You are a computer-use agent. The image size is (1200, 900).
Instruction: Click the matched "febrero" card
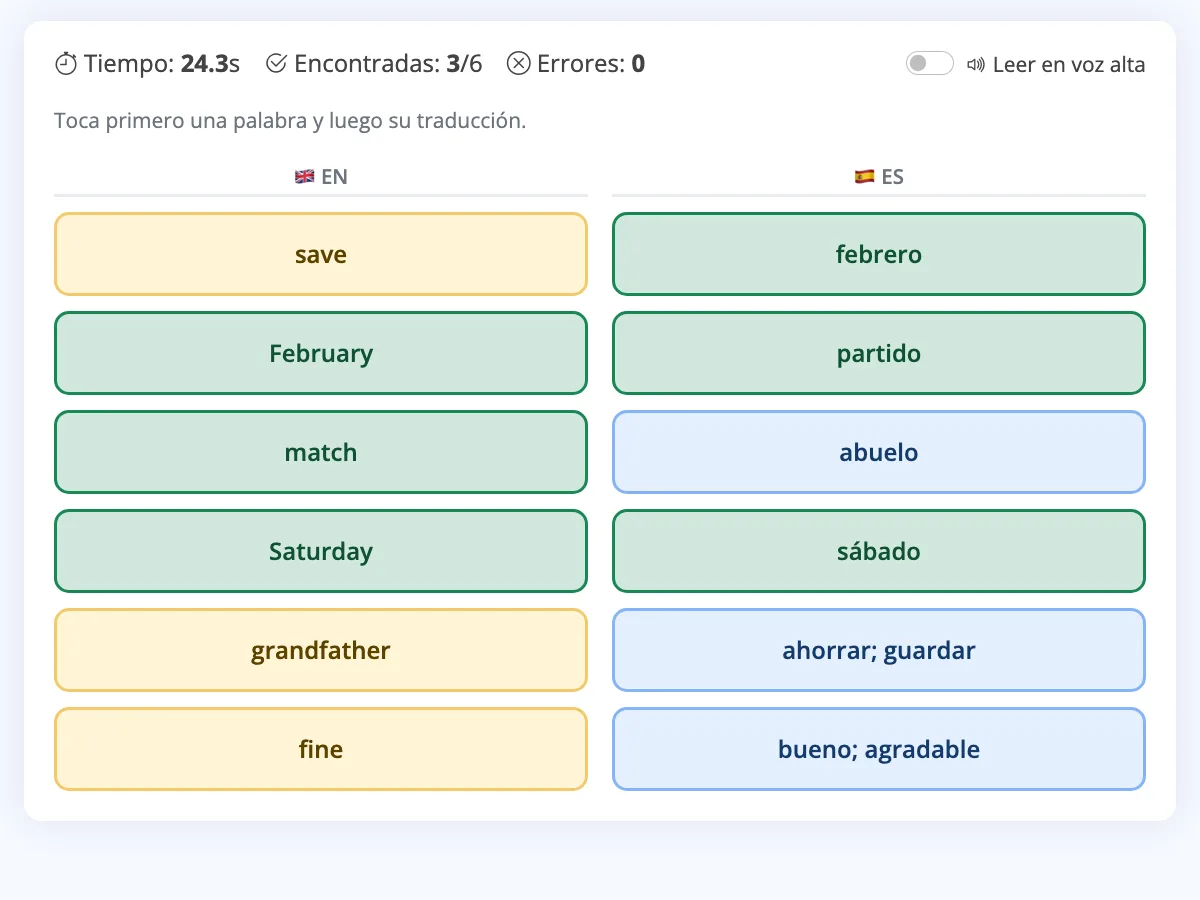pos(879,254)
